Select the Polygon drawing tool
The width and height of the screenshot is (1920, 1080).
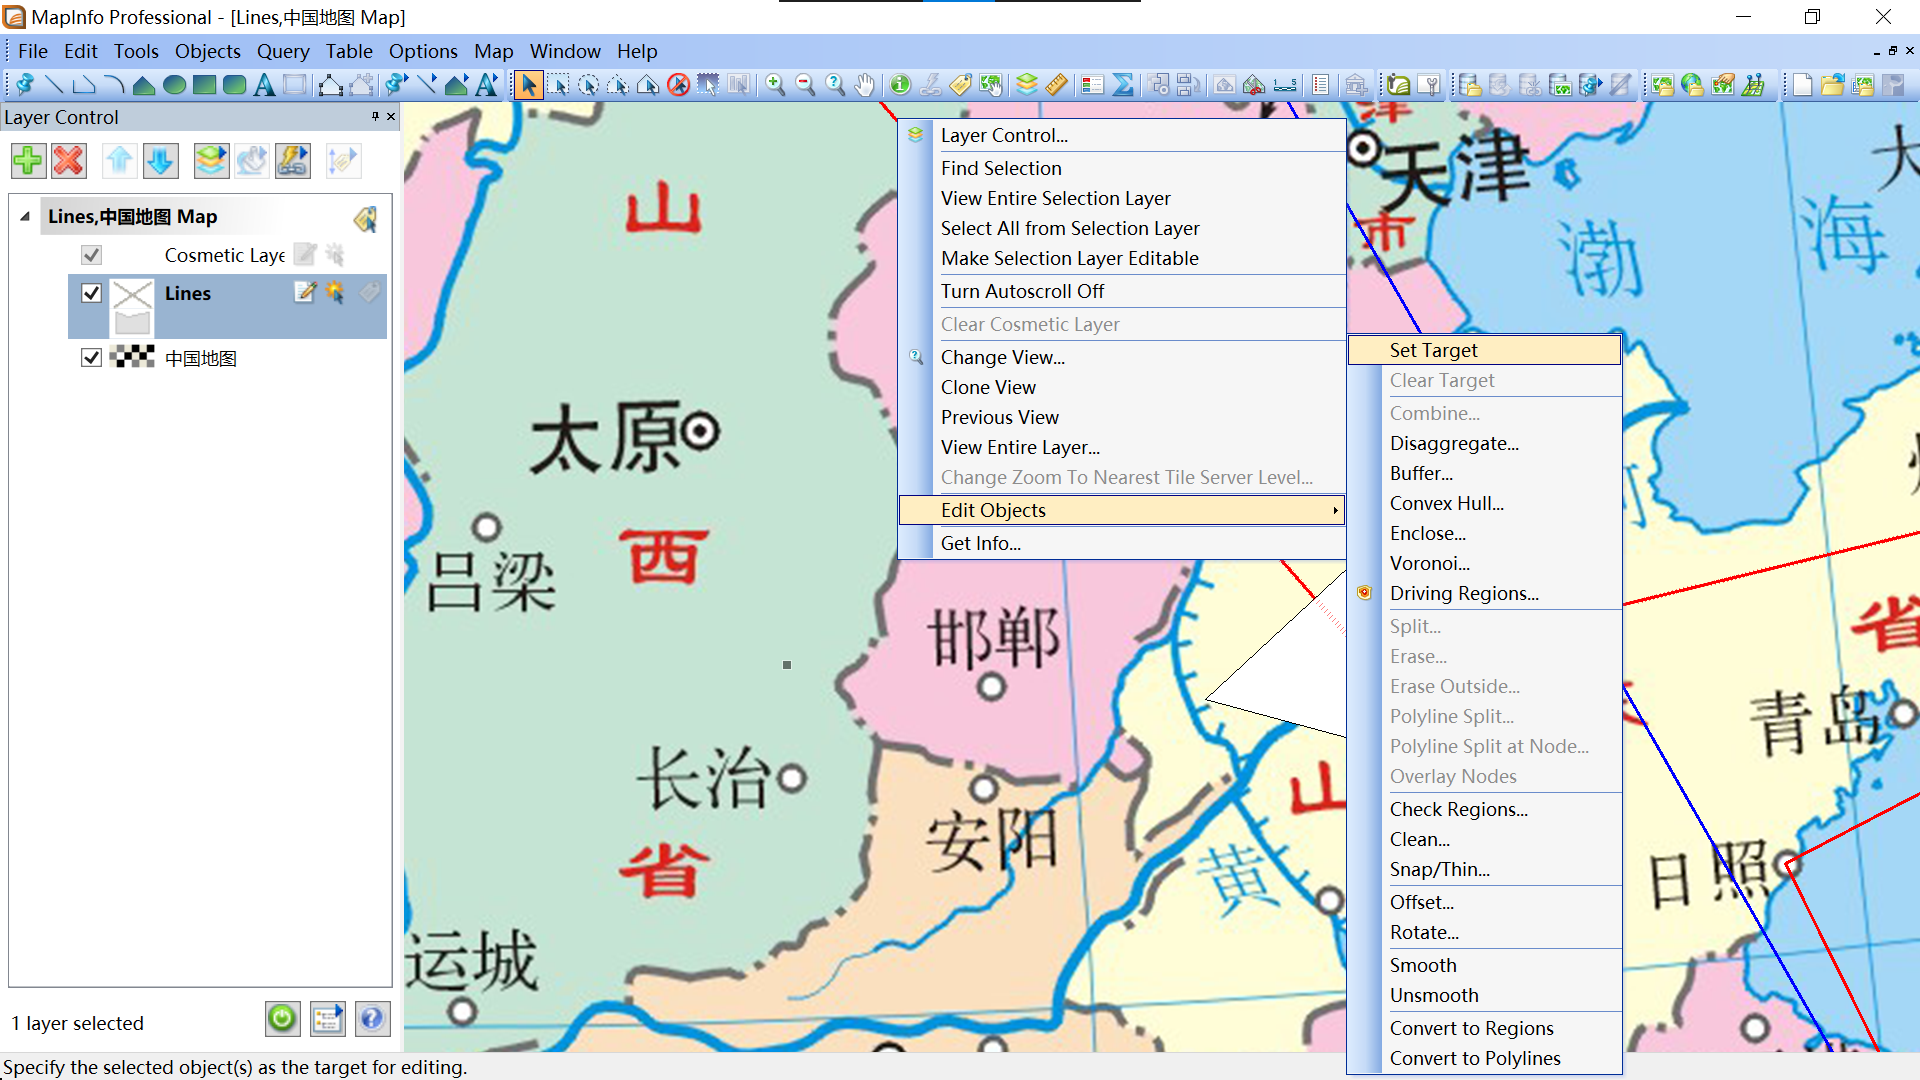point(143,85)
